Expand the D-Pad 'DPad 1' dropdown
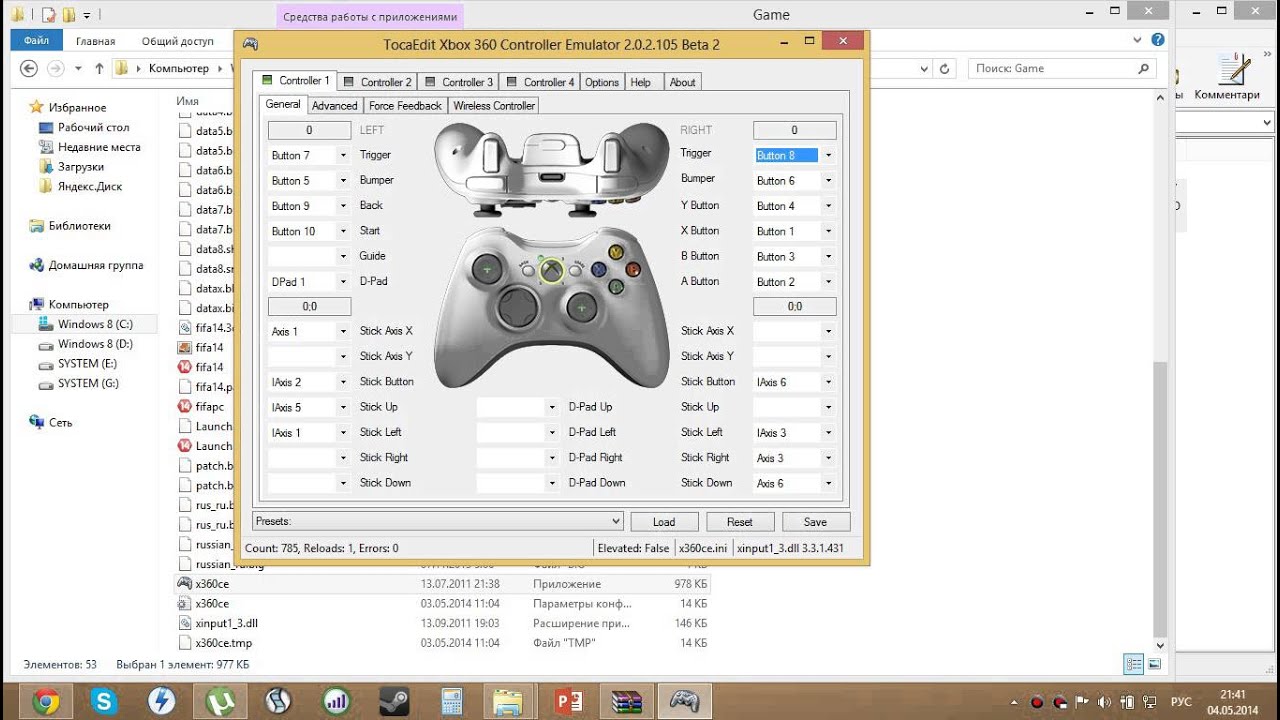 pyautogui.click(x=343, y=282)
